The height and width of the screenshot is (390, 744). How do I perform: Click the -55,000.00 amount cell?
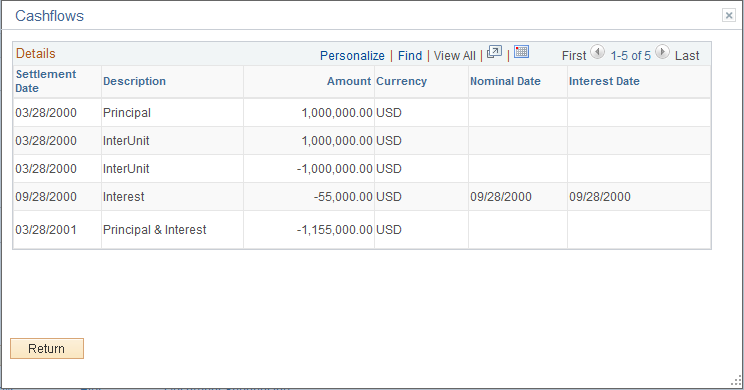point(343,197)
